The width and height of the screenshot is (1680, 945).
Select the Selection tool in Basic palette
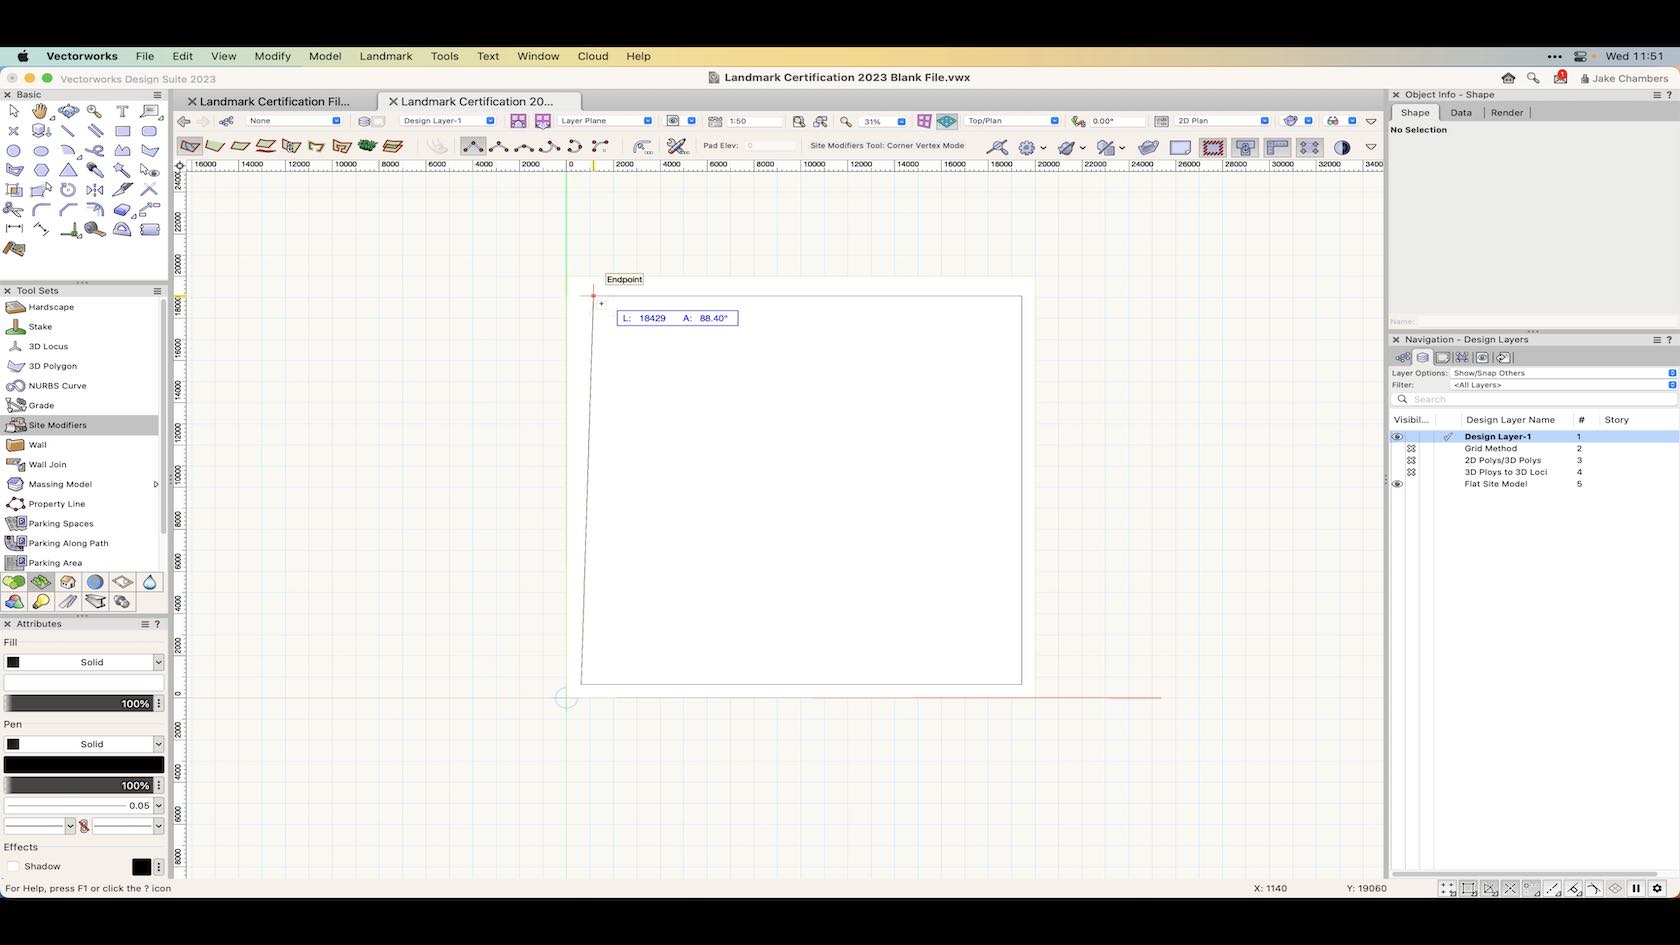pyautogui.click(x=13, y=110)
